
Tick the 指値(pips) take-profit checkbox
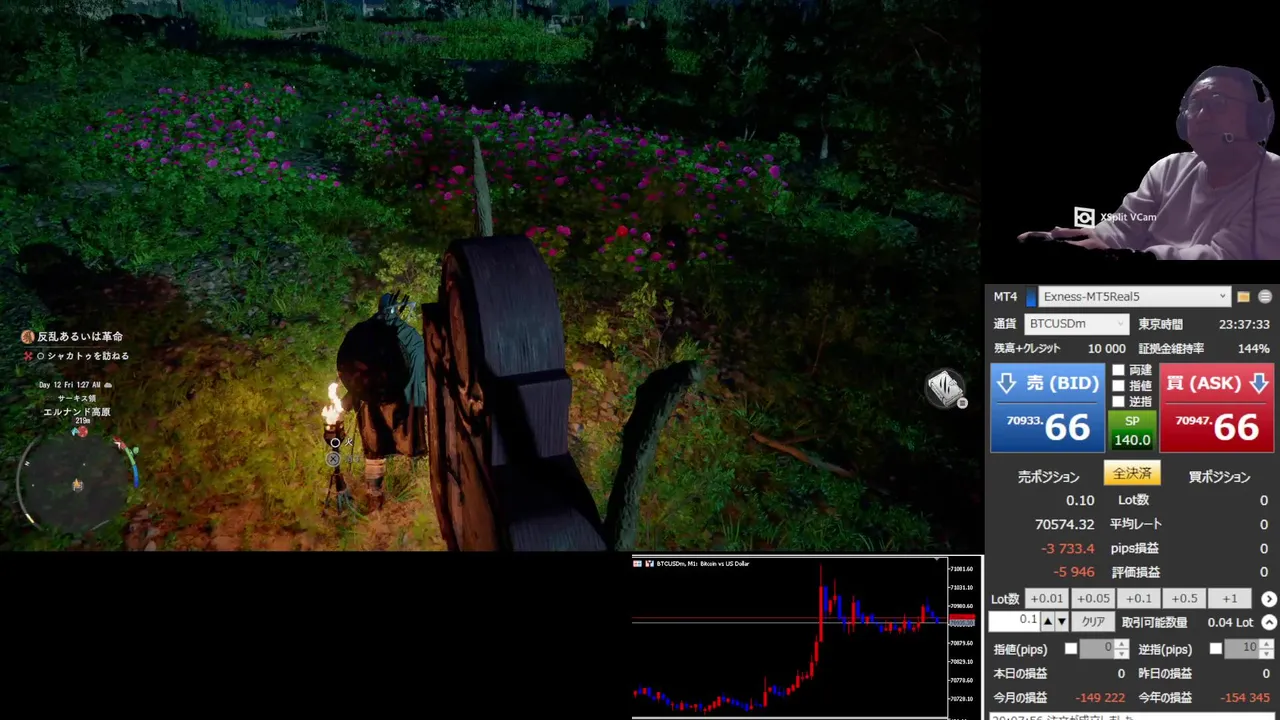[1071, 649]
